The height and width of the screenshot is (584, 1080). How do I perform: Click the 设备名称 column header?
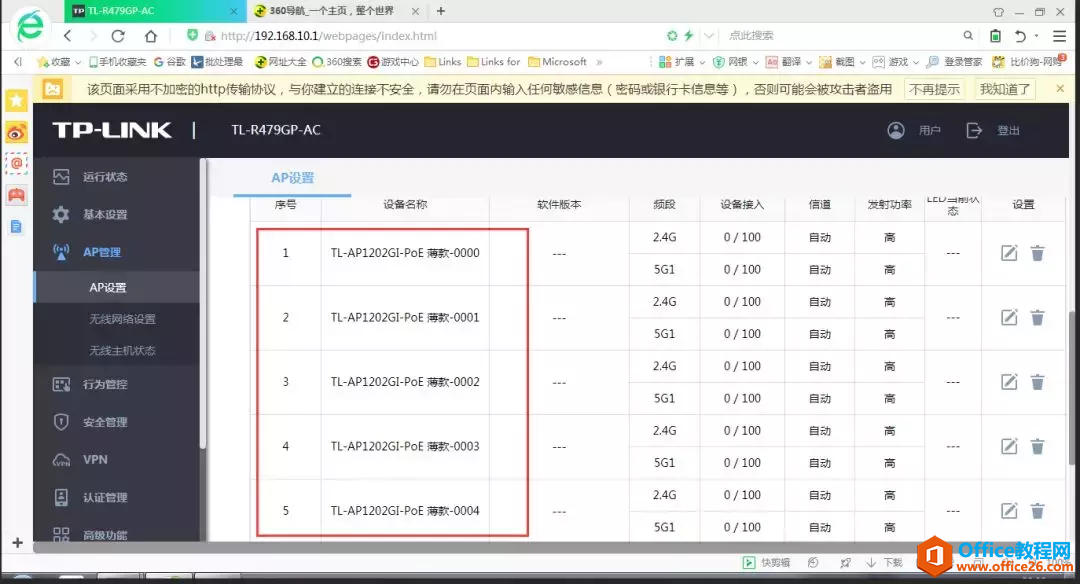(x=405, y=205)
